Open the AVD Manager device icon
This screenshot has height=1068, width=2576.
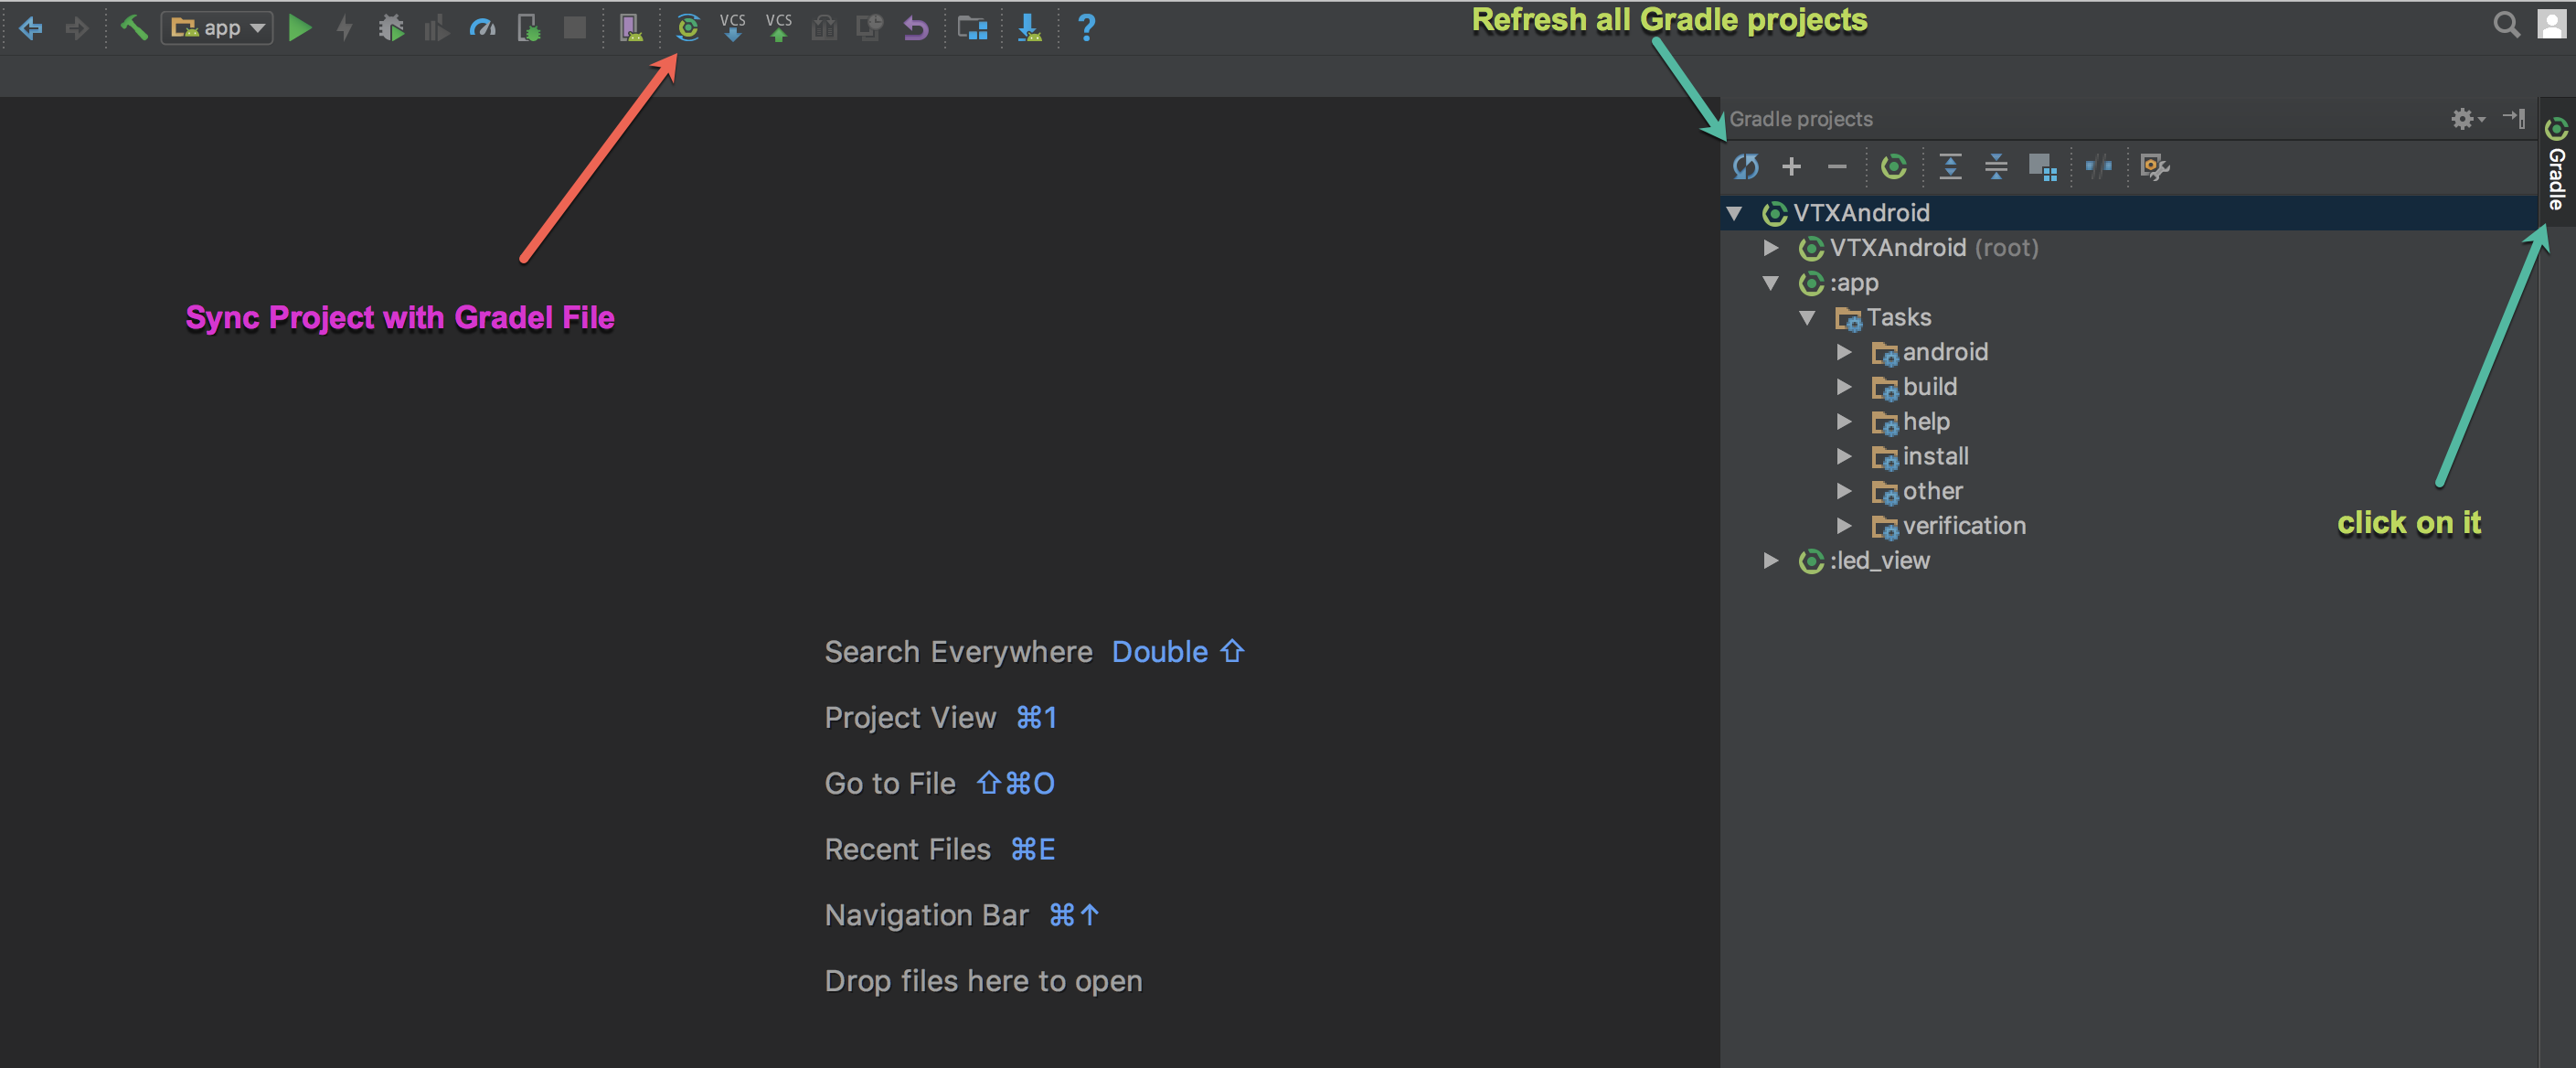(x=630, y=27)
